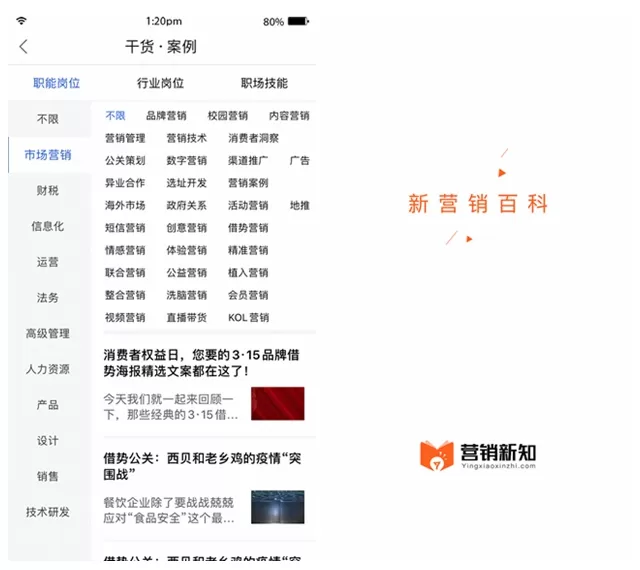Select 法务 category in sidebar
Image resolution: width=640 pixels, height=570 pixels.
click(x=48, y=298)
